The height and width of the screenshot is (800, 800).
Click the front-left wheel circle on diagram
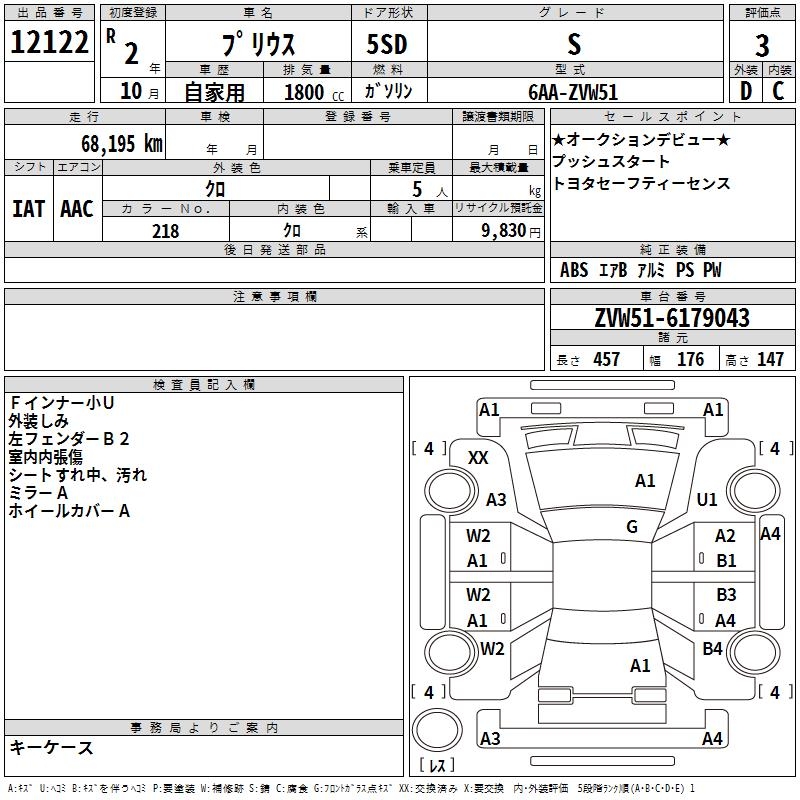click(451, 491)
